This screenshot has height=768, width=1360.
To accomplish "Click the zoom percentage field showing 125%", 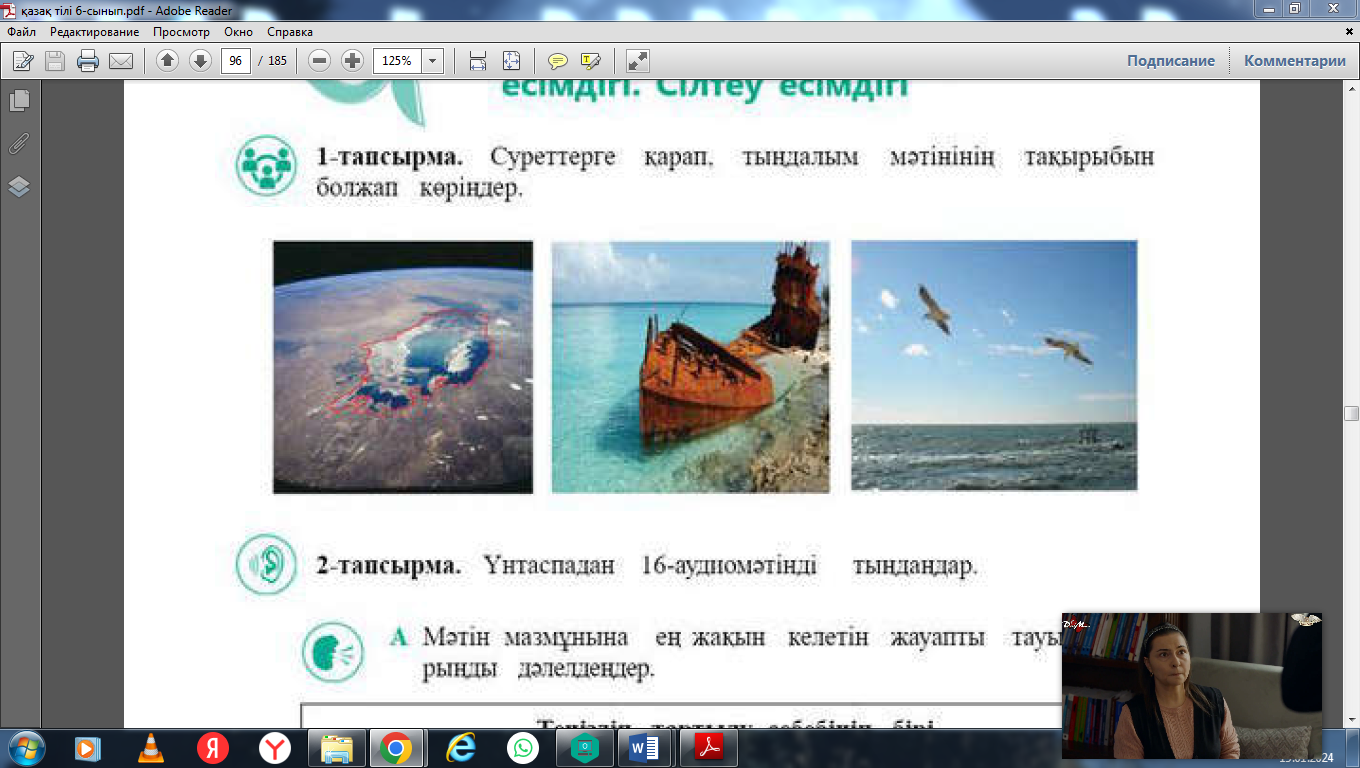I will [x=398, y=61].
